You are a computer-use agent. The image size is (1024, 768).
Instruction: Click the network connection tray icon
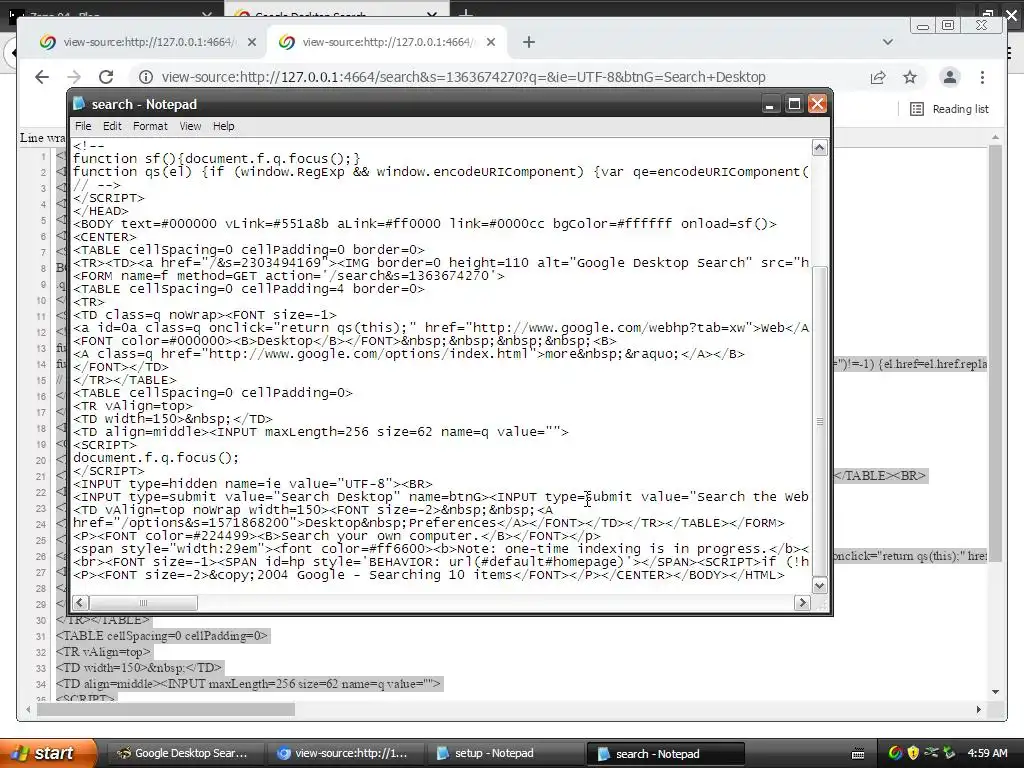point(931,753)
